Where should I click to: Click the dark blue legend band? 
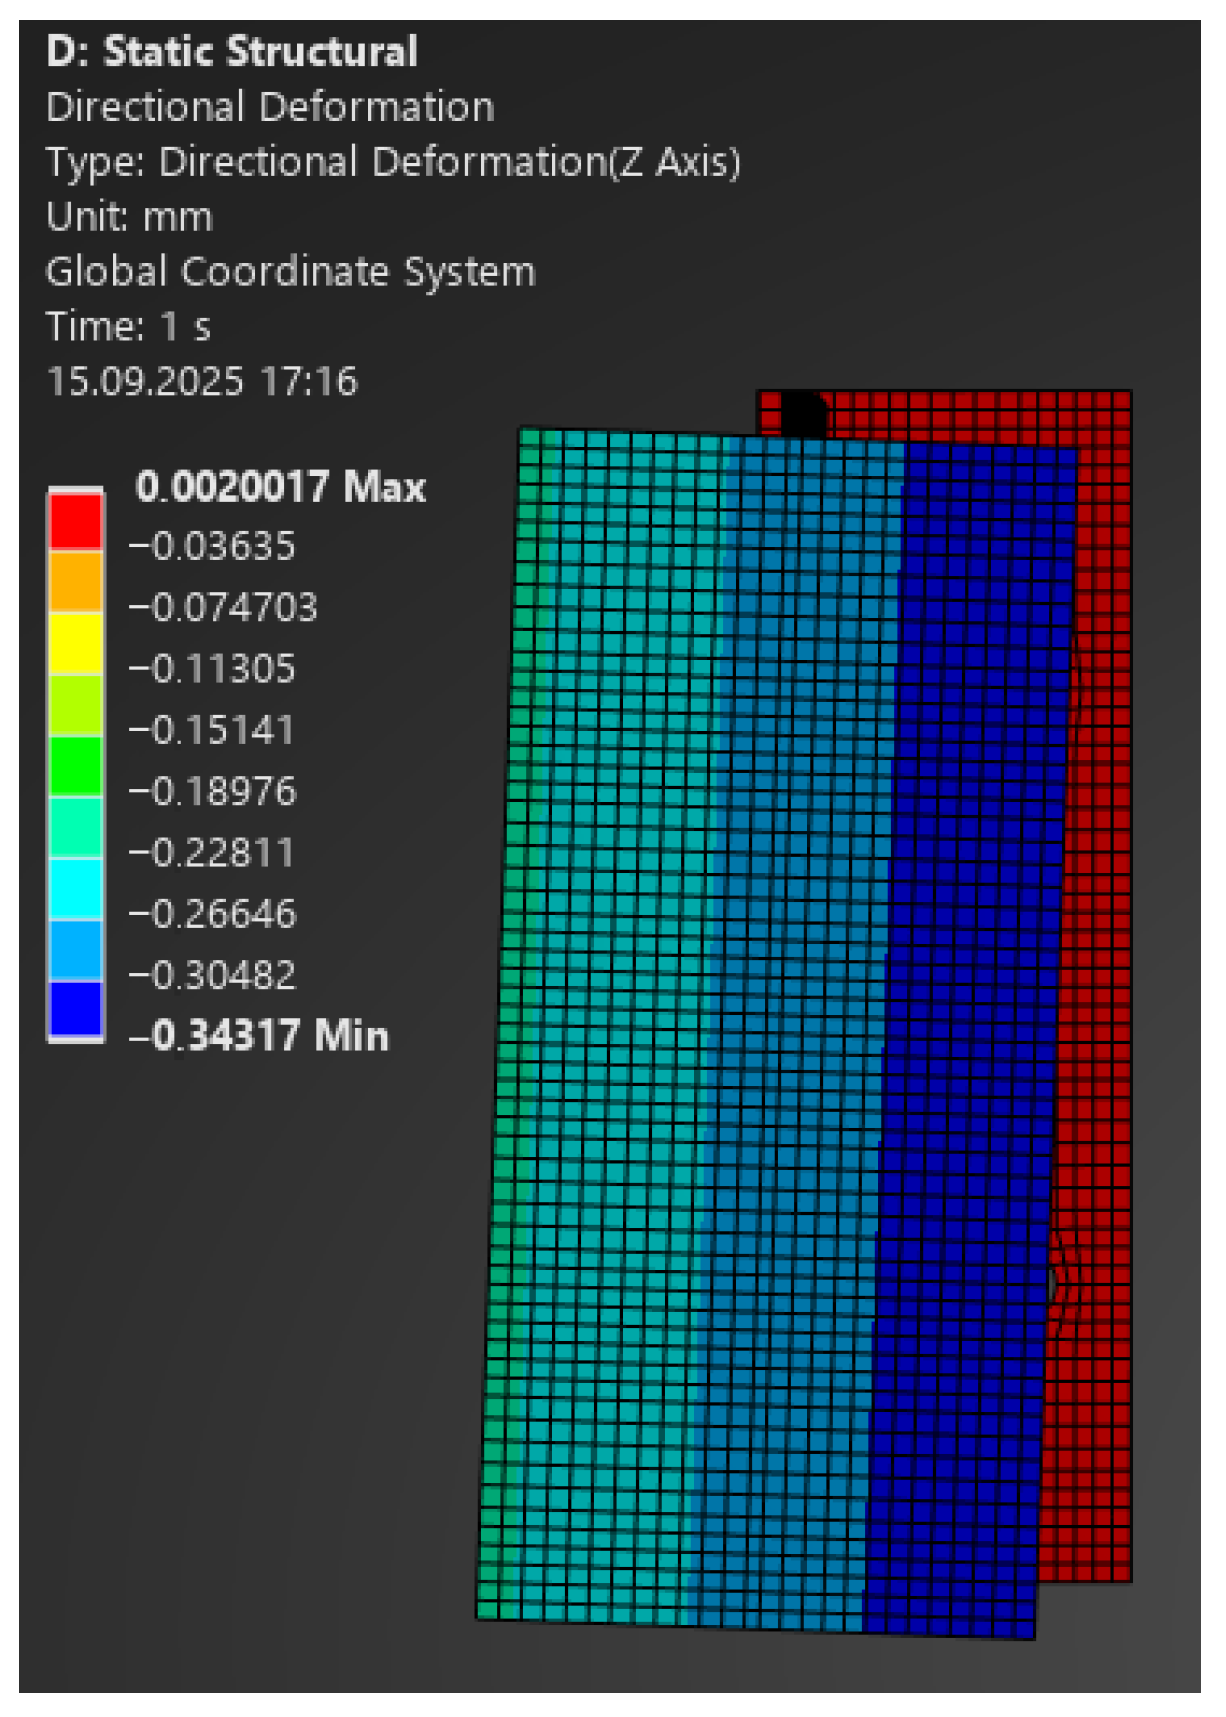(x=76, y=1010)
